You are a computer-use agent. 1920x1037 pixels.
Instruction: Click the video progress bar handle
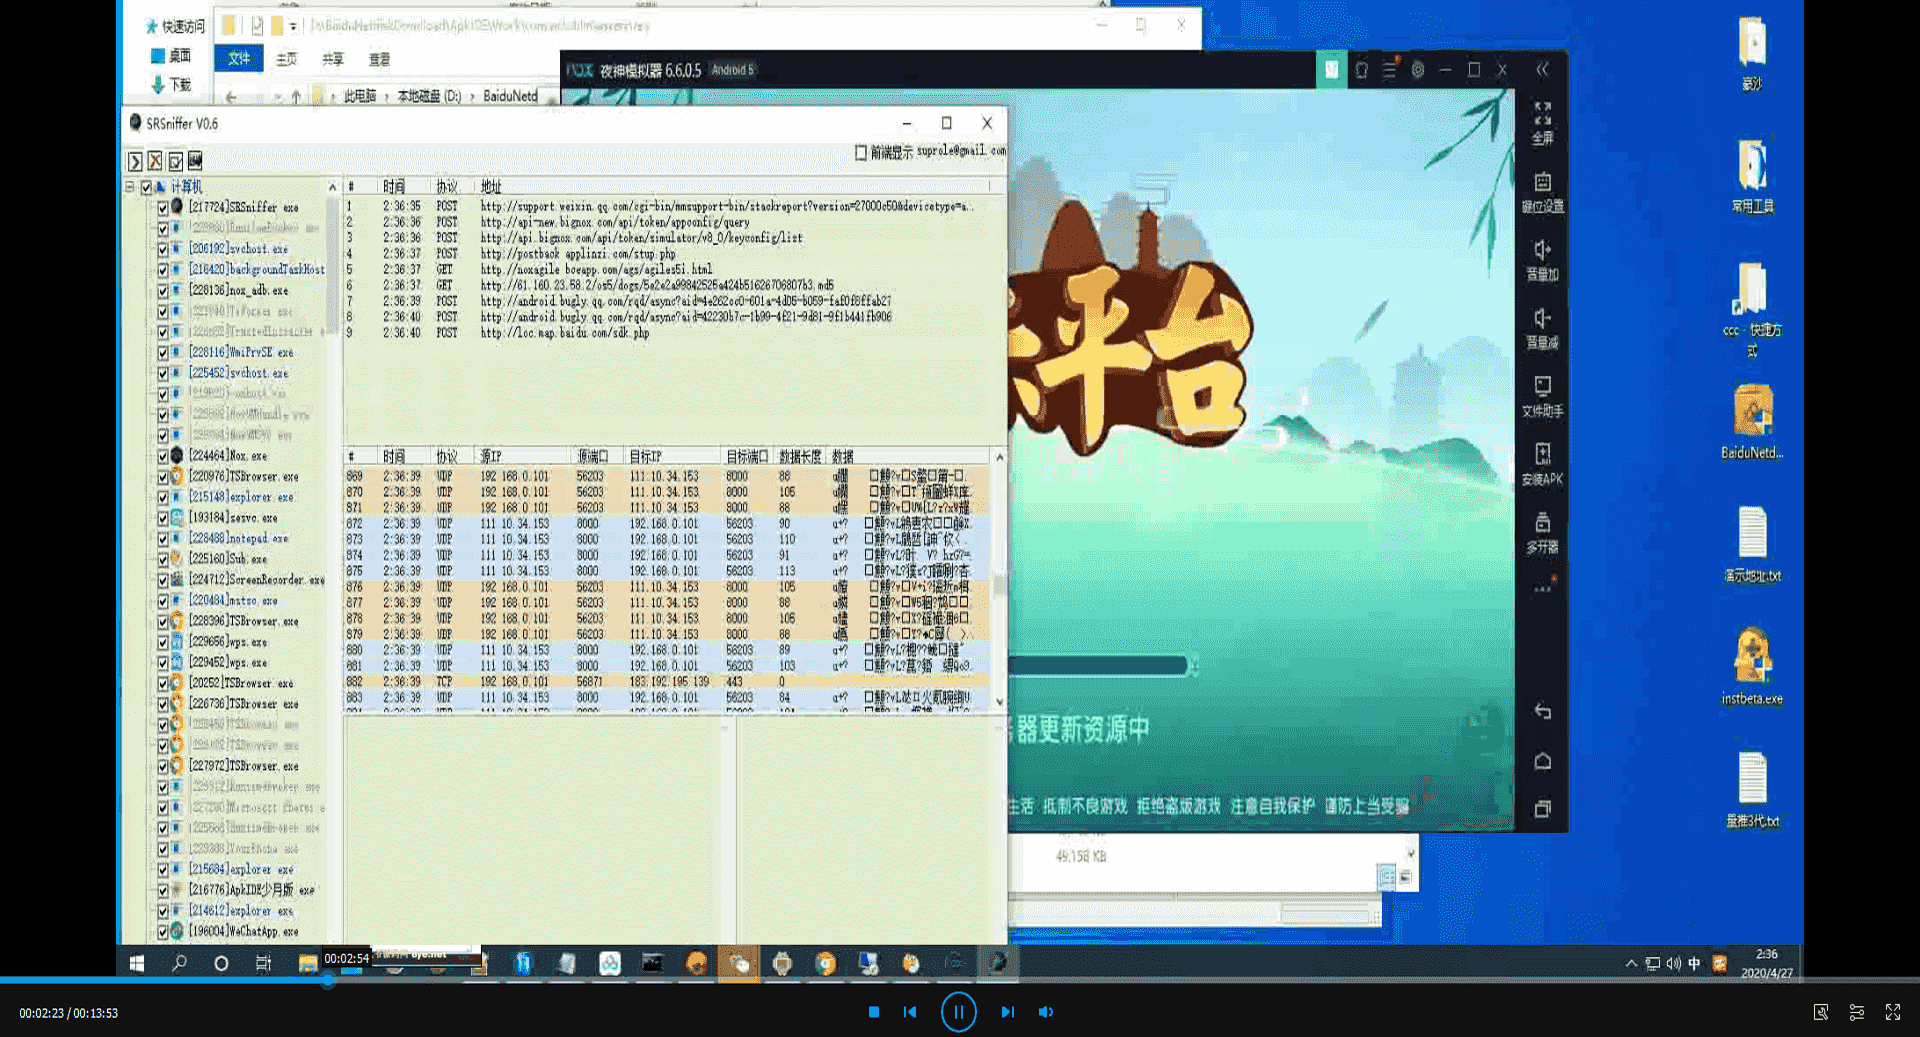[328, 980]
